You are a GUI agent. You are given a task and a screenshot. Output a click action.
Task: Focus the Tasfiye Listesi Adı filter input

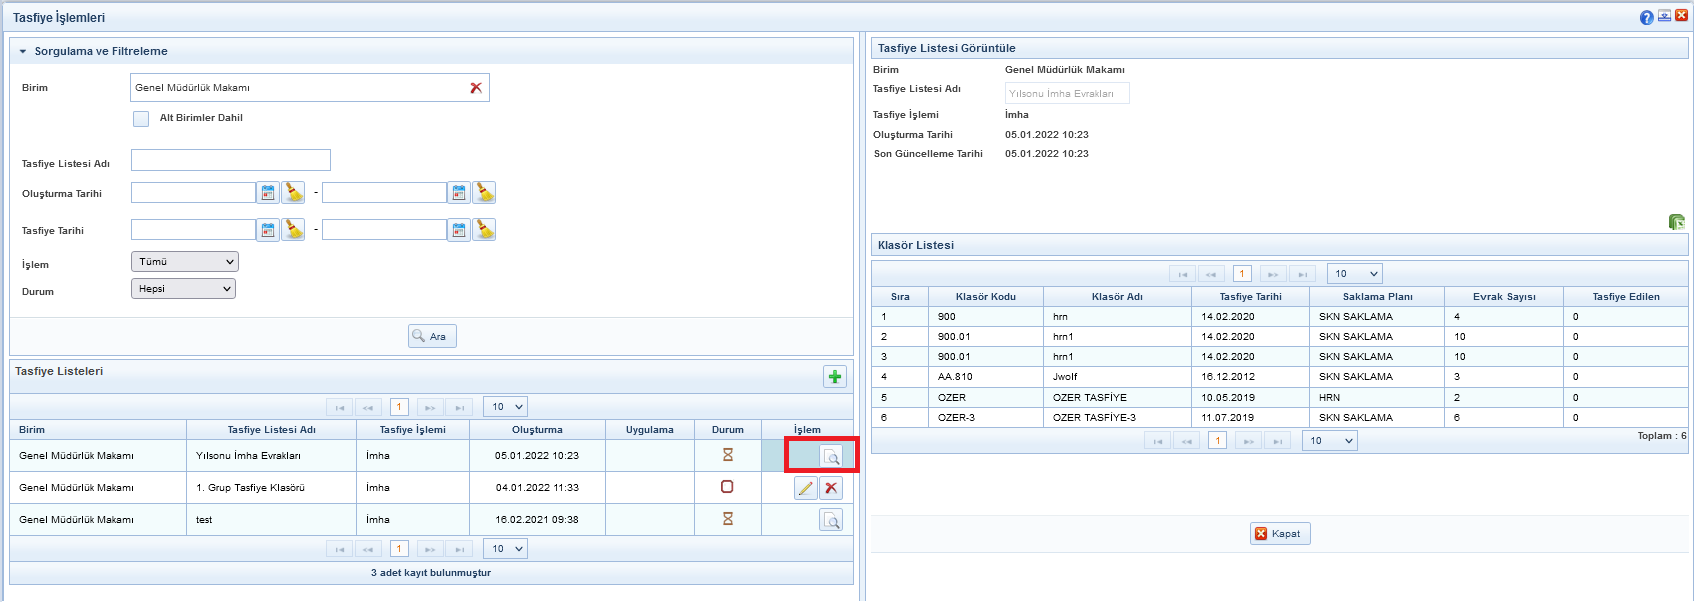click(230, 161)
